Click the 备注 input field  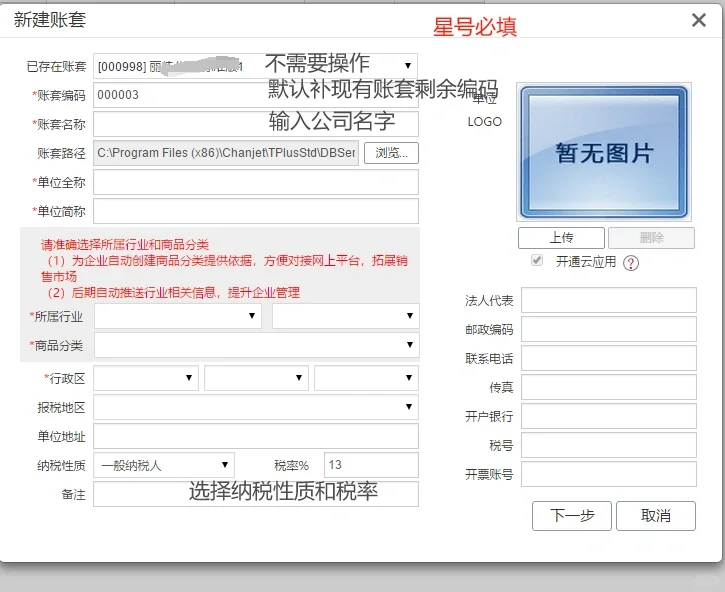(256, 494)
